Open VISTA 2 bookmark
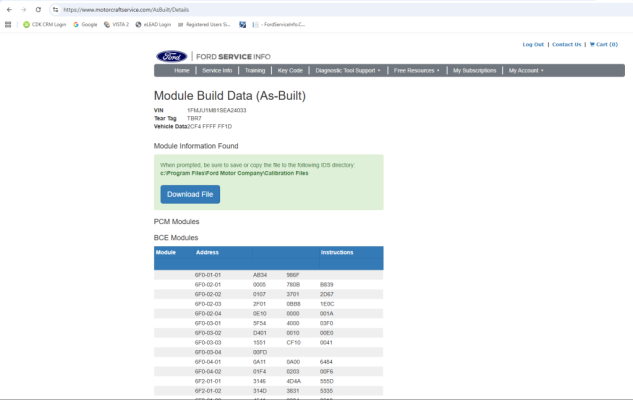This screenshot has width=633, height=400. (x=116, y=25)
